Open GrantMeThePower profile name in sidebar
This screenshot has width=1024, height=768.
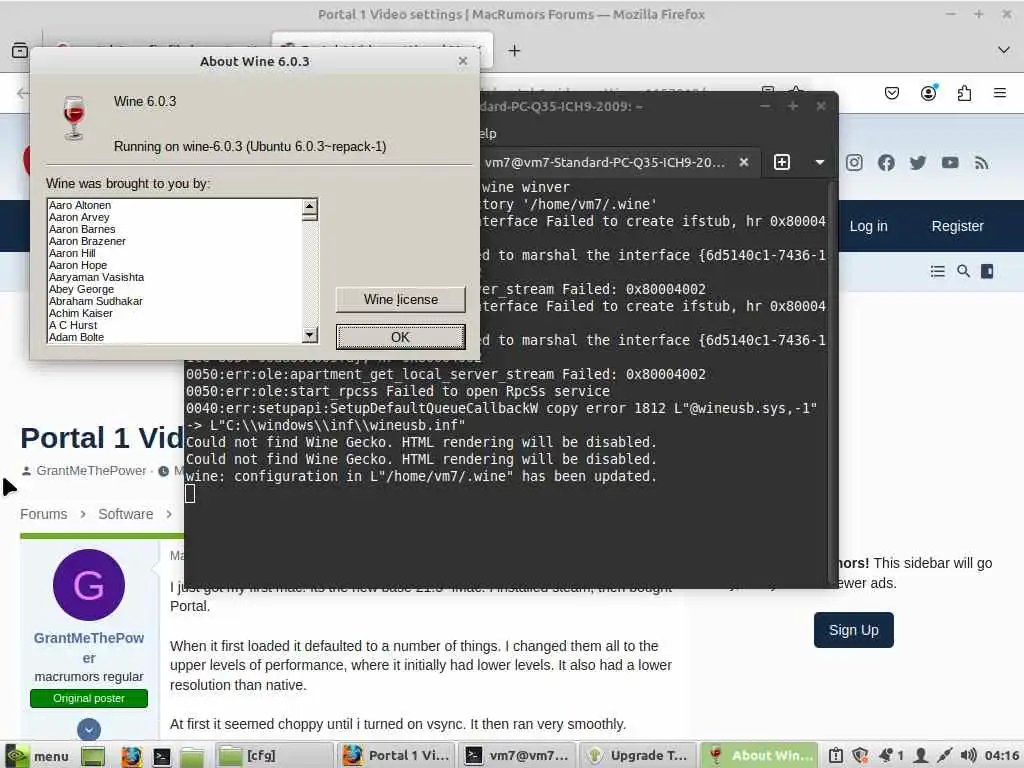(x=89, y=648)
